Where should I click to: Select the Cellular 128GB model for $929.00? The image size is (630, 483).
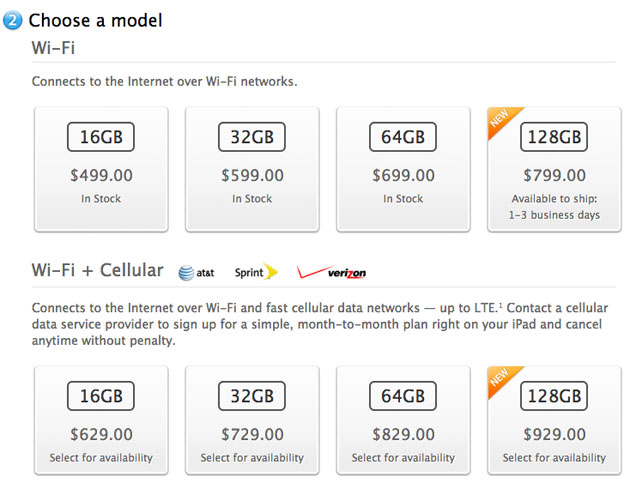(554, 420)
